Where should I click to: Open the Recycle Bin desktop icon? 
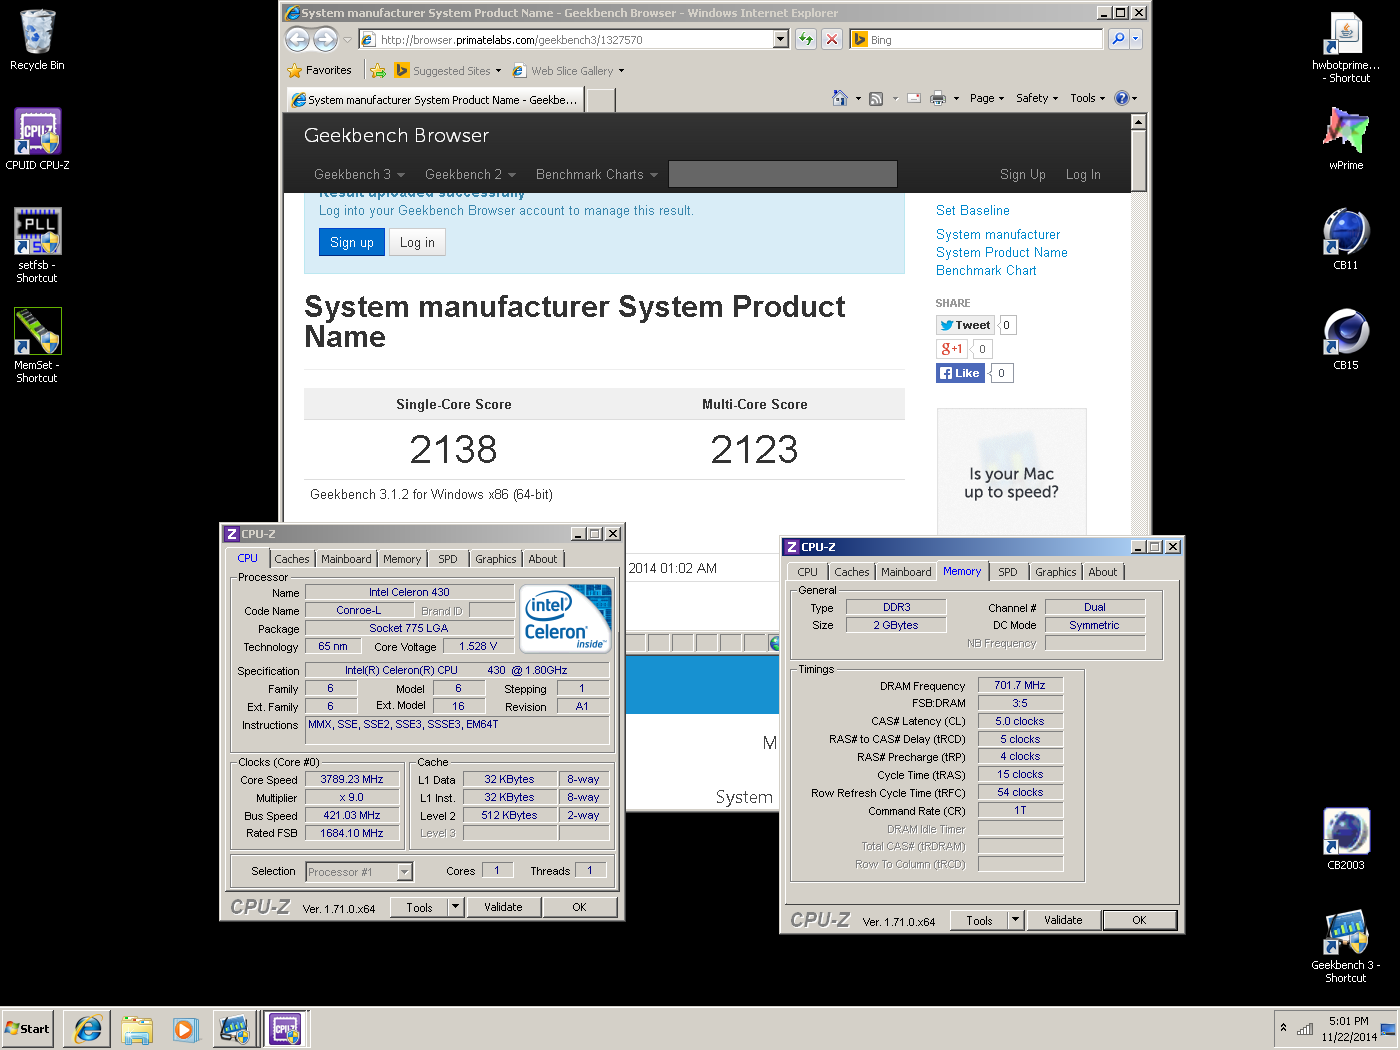point(37,40)
